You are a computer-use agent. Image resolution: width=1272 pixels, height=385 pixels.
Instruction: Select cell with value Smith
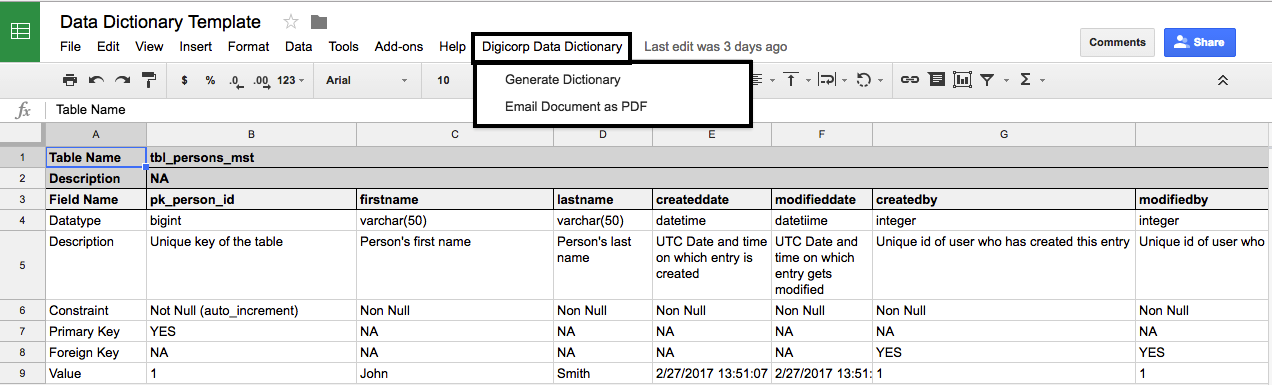point(603,374)
